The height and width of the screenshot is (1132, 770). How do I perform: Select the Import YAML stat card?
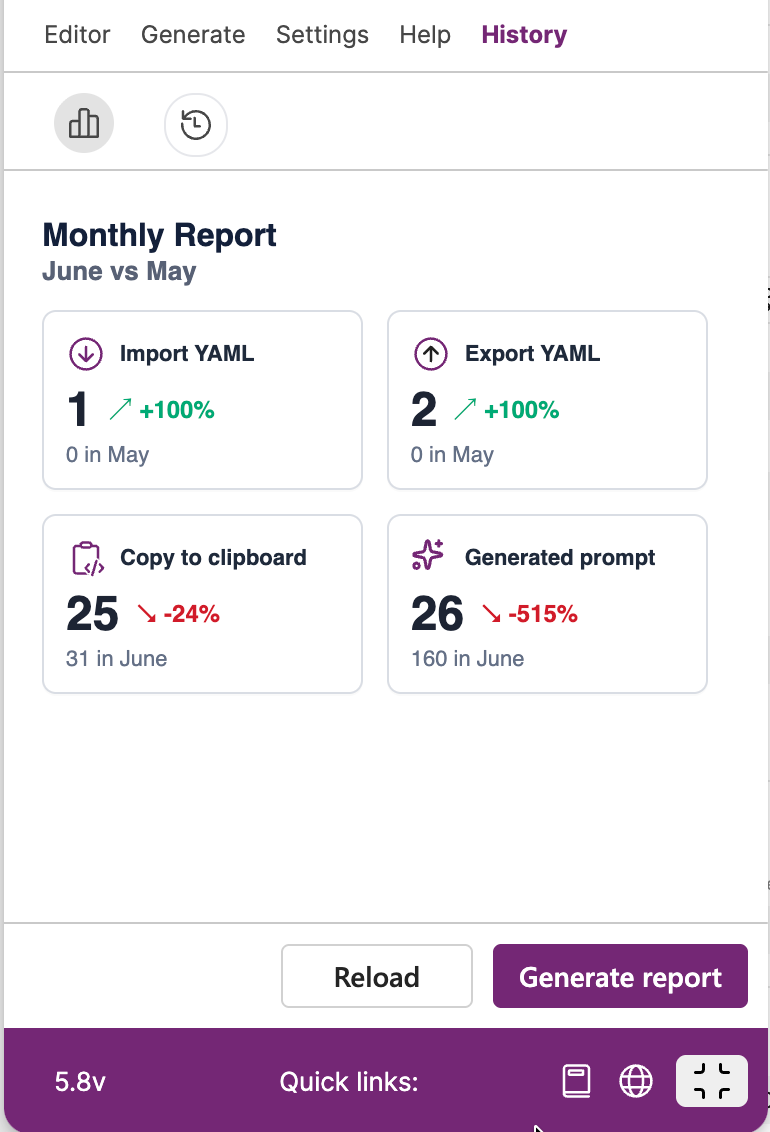click(202, 400)
